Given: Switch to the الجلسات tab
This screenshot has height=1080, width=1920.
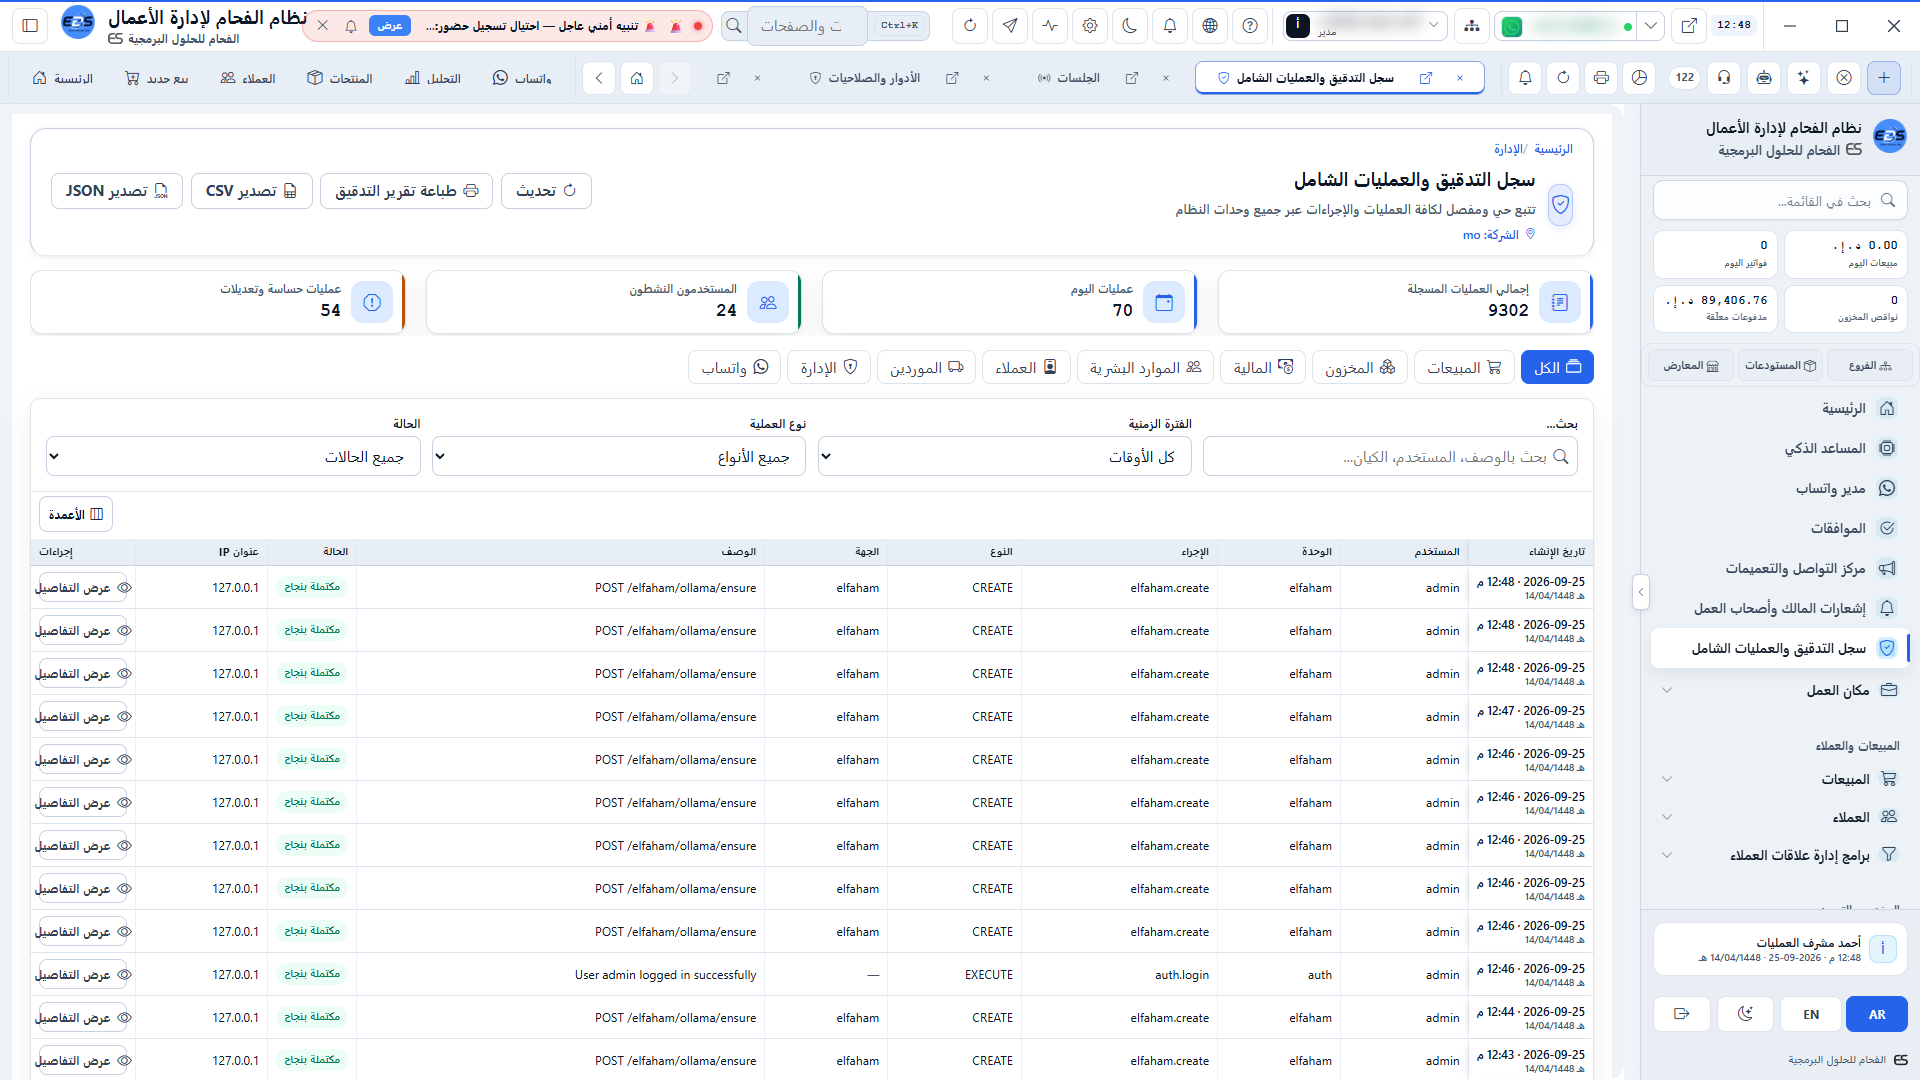Looking at the screenshot, I should 1068,78.
